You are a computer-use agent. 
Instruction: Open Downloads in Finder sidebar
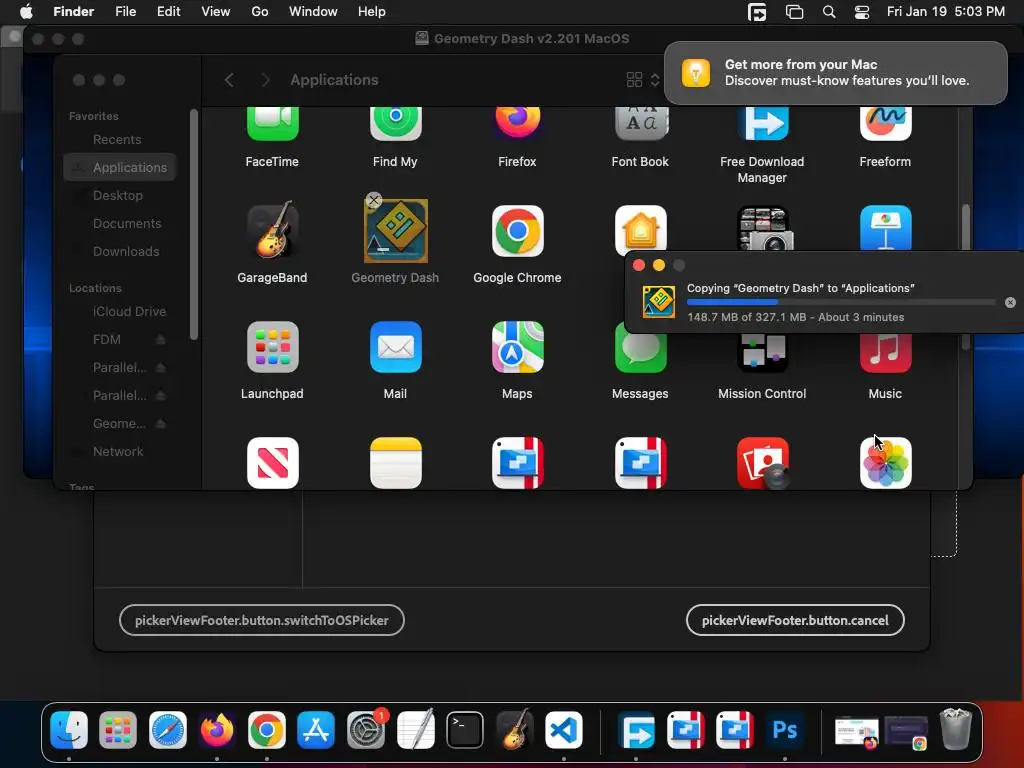pos(126,251)
